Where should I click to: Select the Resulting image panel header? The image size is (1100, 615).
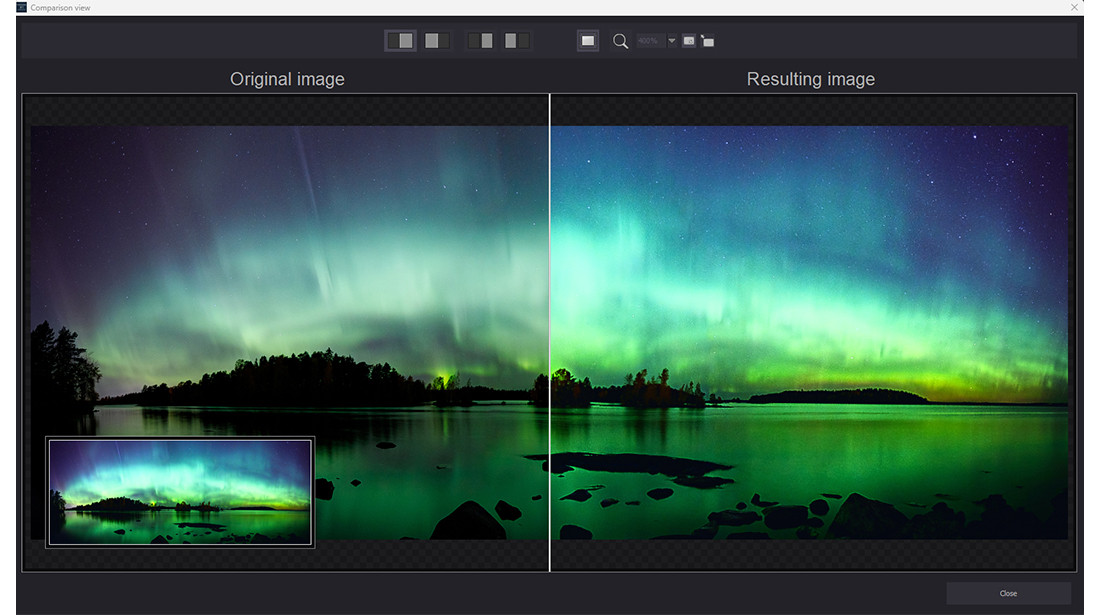pos(810,78)
